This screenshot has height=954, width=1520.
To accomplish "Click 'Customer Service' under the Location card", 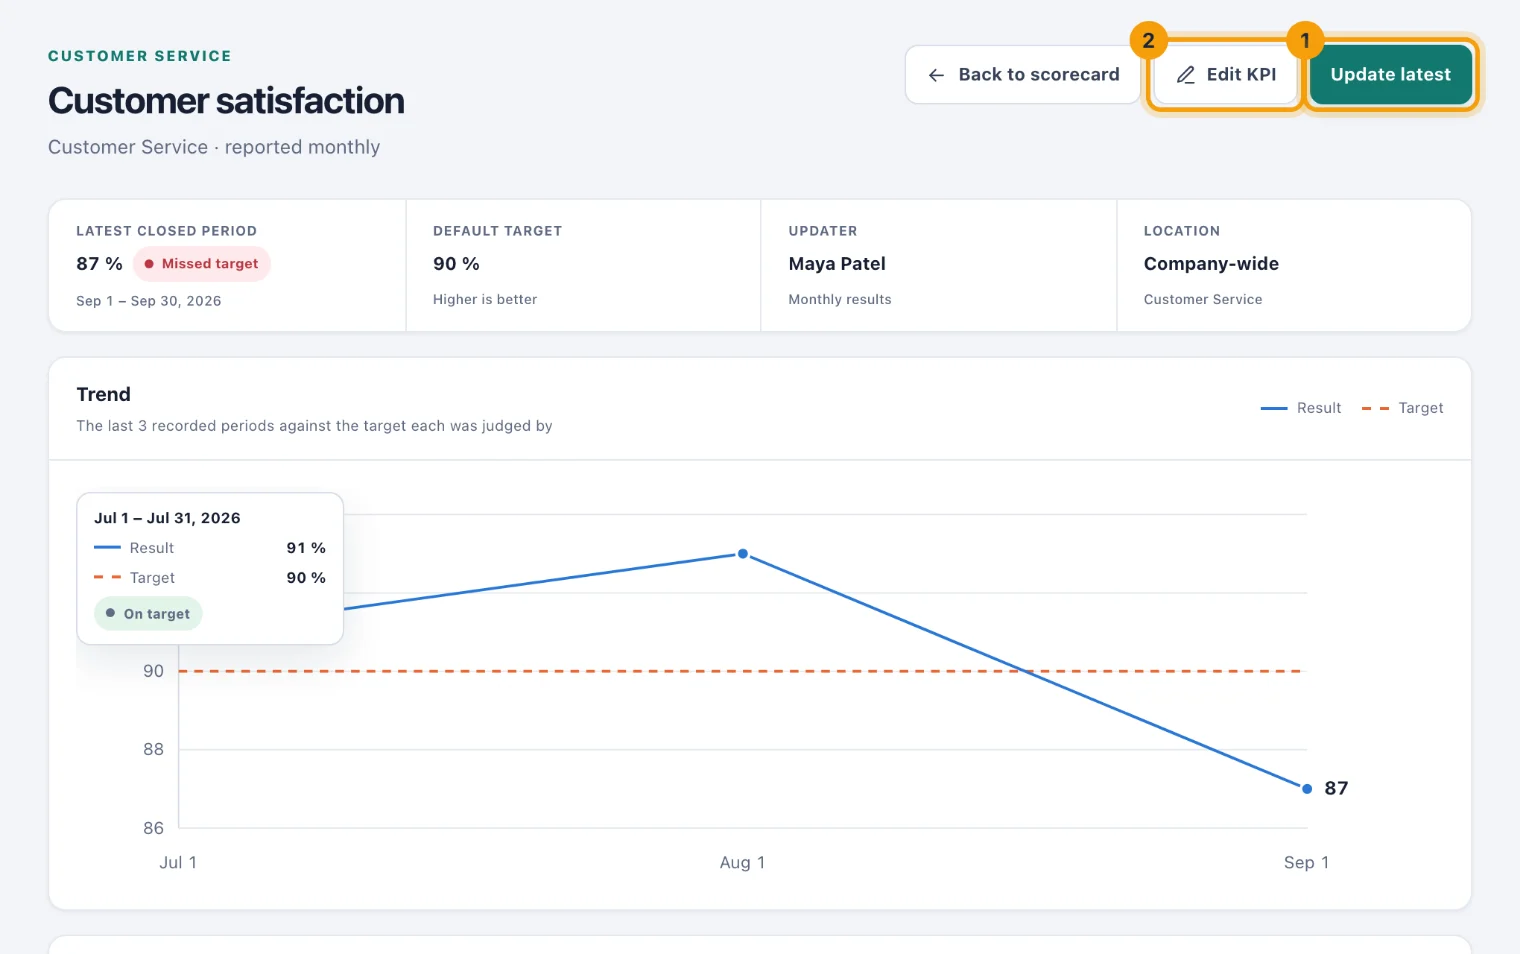I will pos(1203,299).
